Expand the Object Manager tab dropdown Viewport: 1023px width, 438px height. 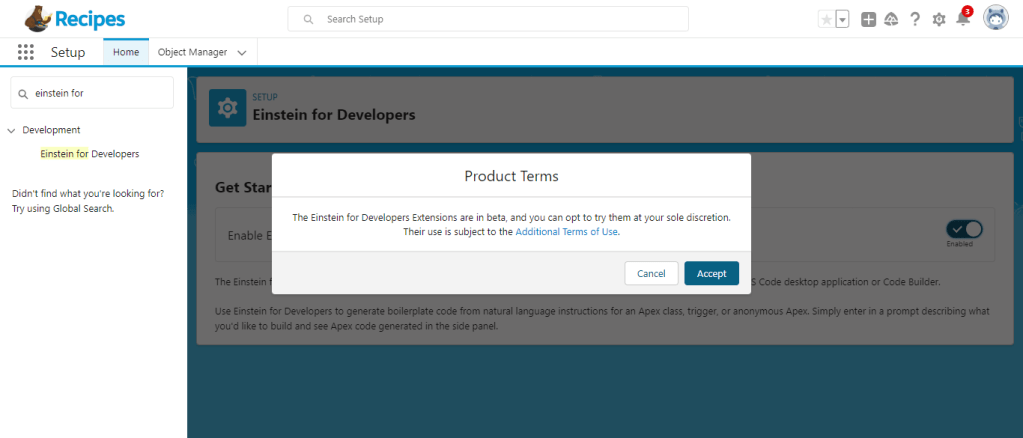(242, 53)
